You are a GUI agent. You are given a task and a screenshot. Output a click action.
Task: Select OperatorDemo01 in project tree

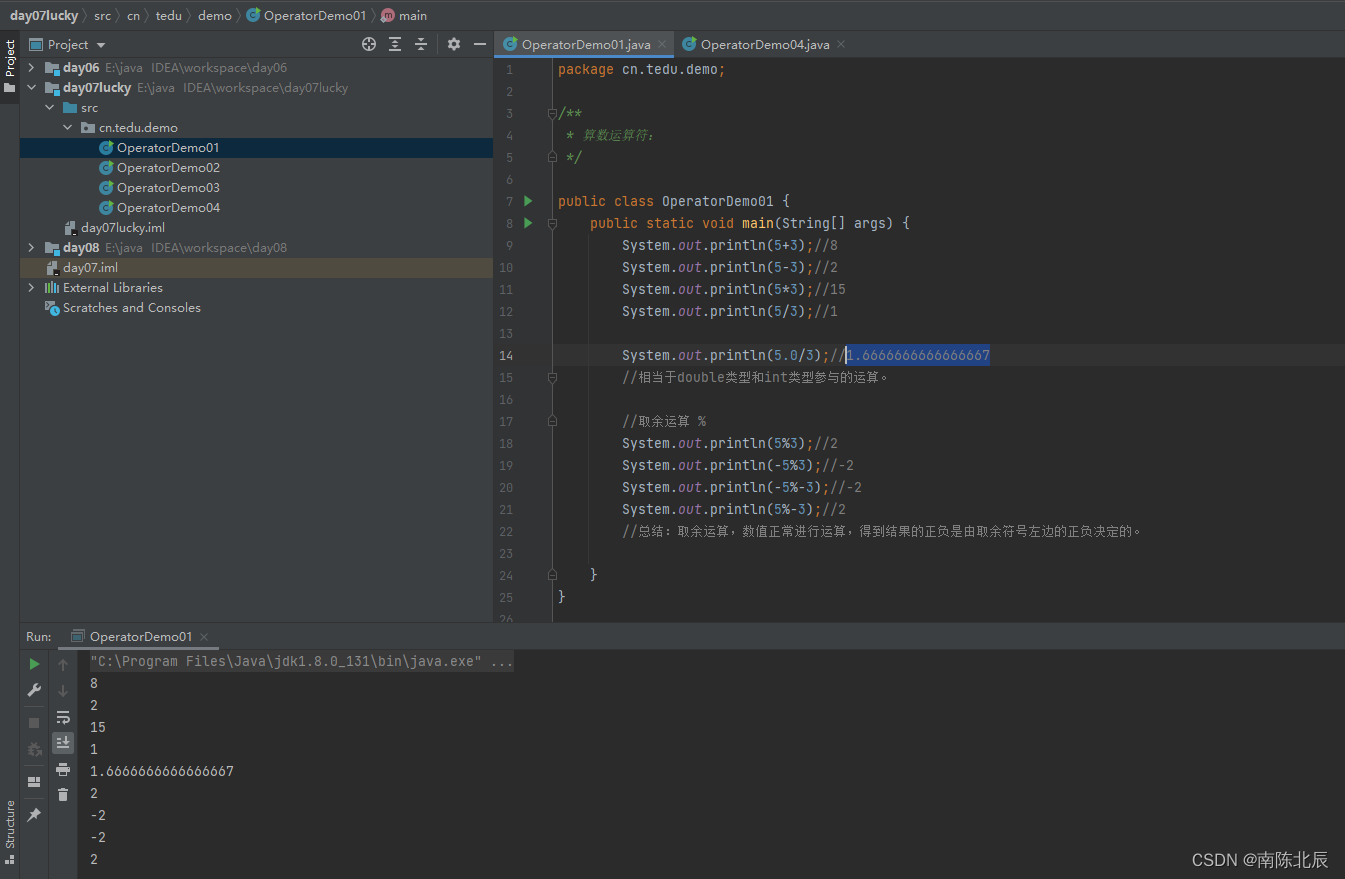[168, 148]
